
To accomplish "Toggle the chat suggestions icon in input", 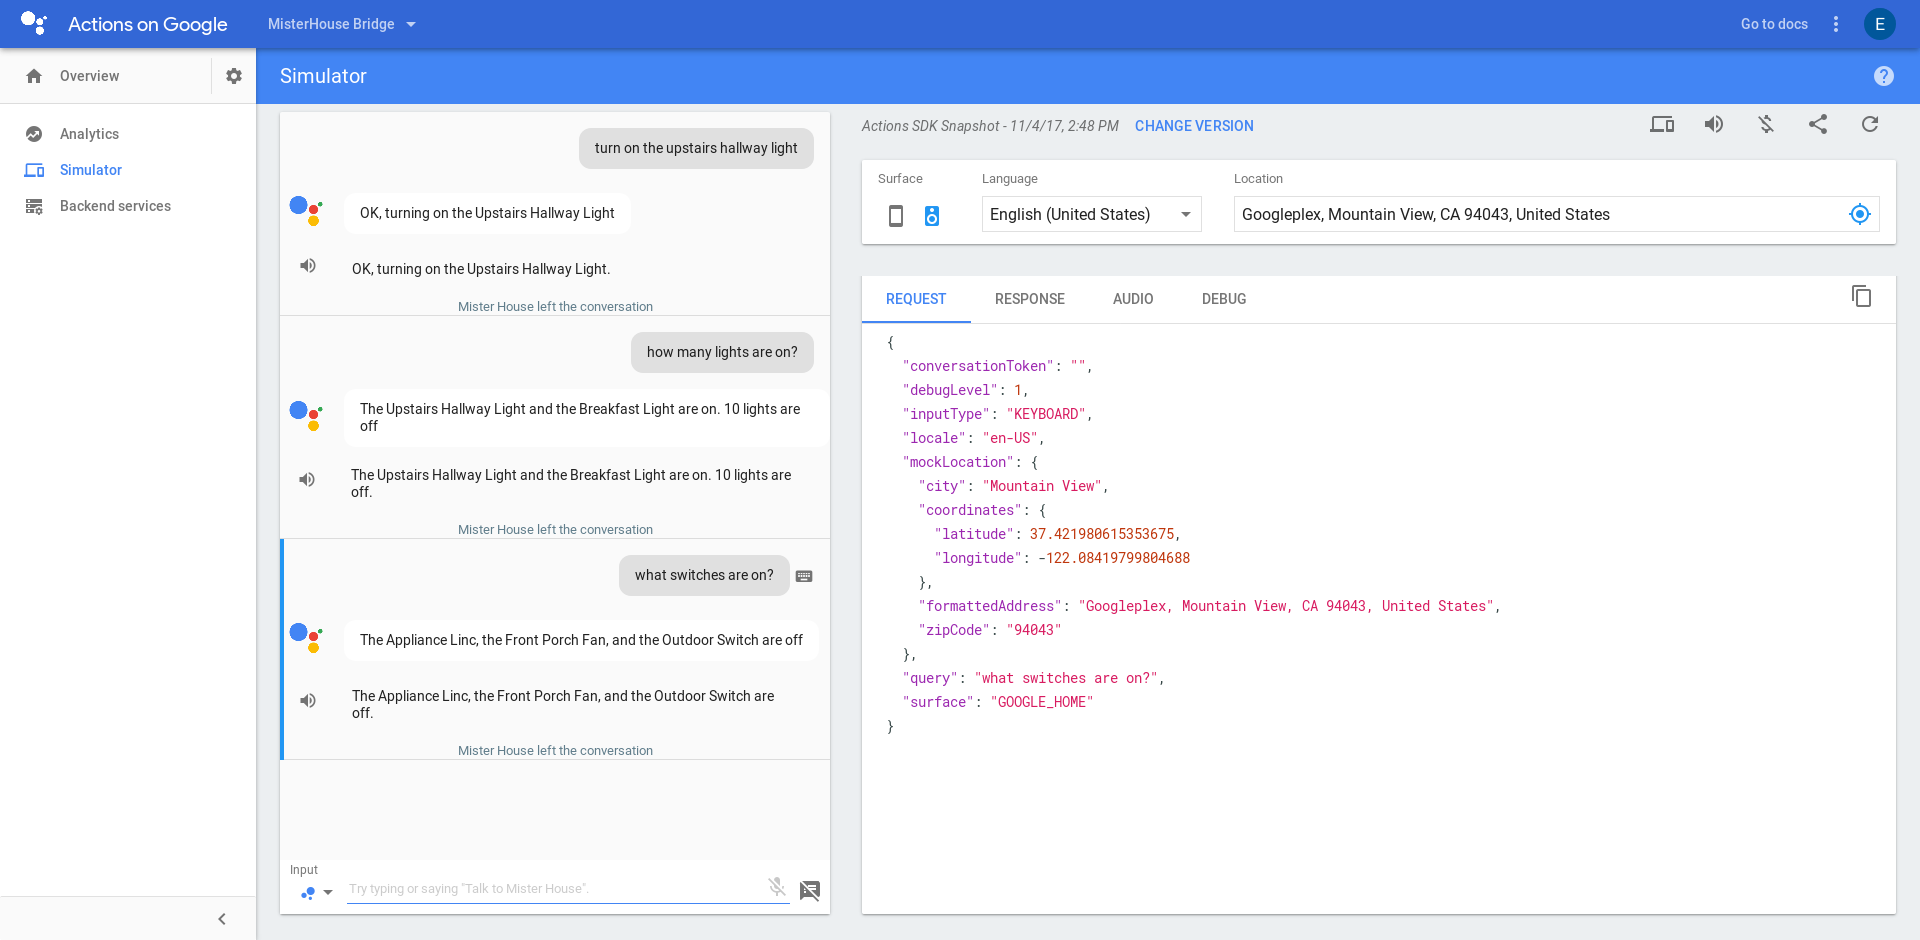I will (810, 890).
